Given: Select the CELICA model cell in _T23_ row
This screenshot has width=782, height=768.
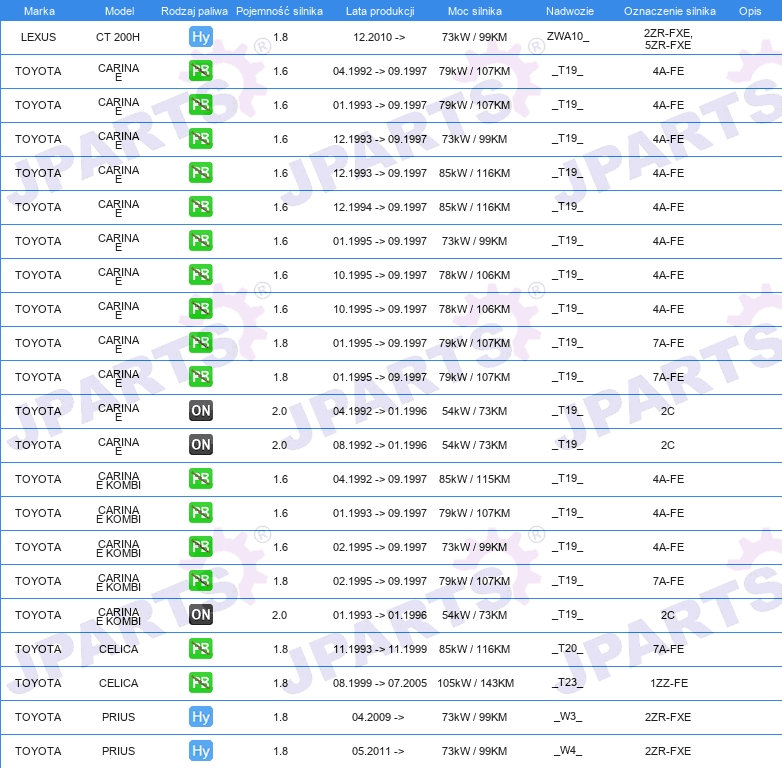Looking at the screenshot, I should click(x=119, y=683).
